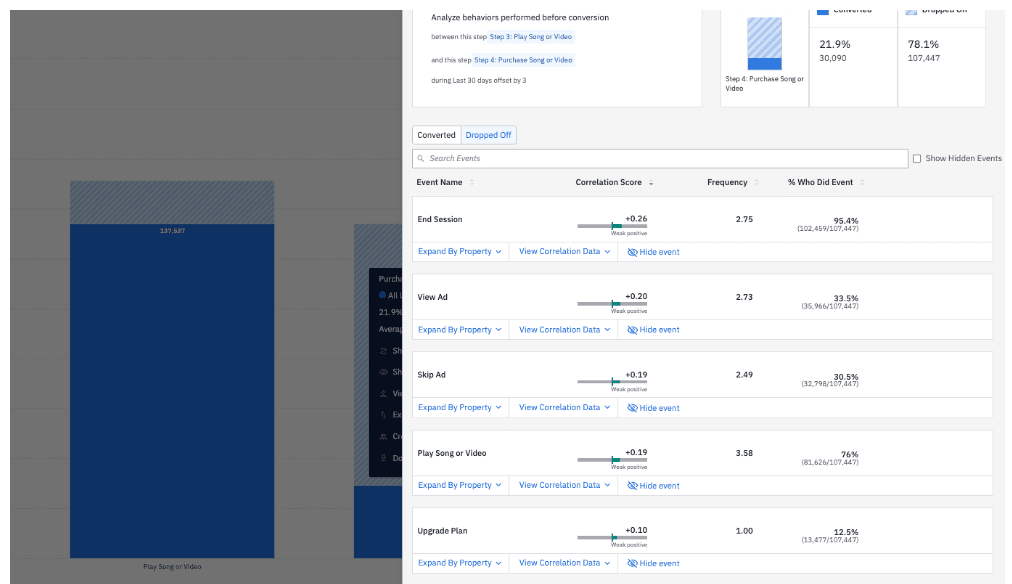This screenshot has height=584, width=1012.
Task: Switch to the Converted tab
Action: pos(436,135)
